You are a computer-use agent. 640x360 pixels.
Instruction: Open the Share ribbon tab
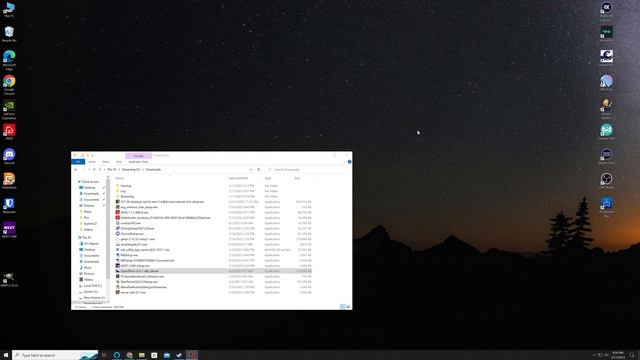(x=105, y=162)
